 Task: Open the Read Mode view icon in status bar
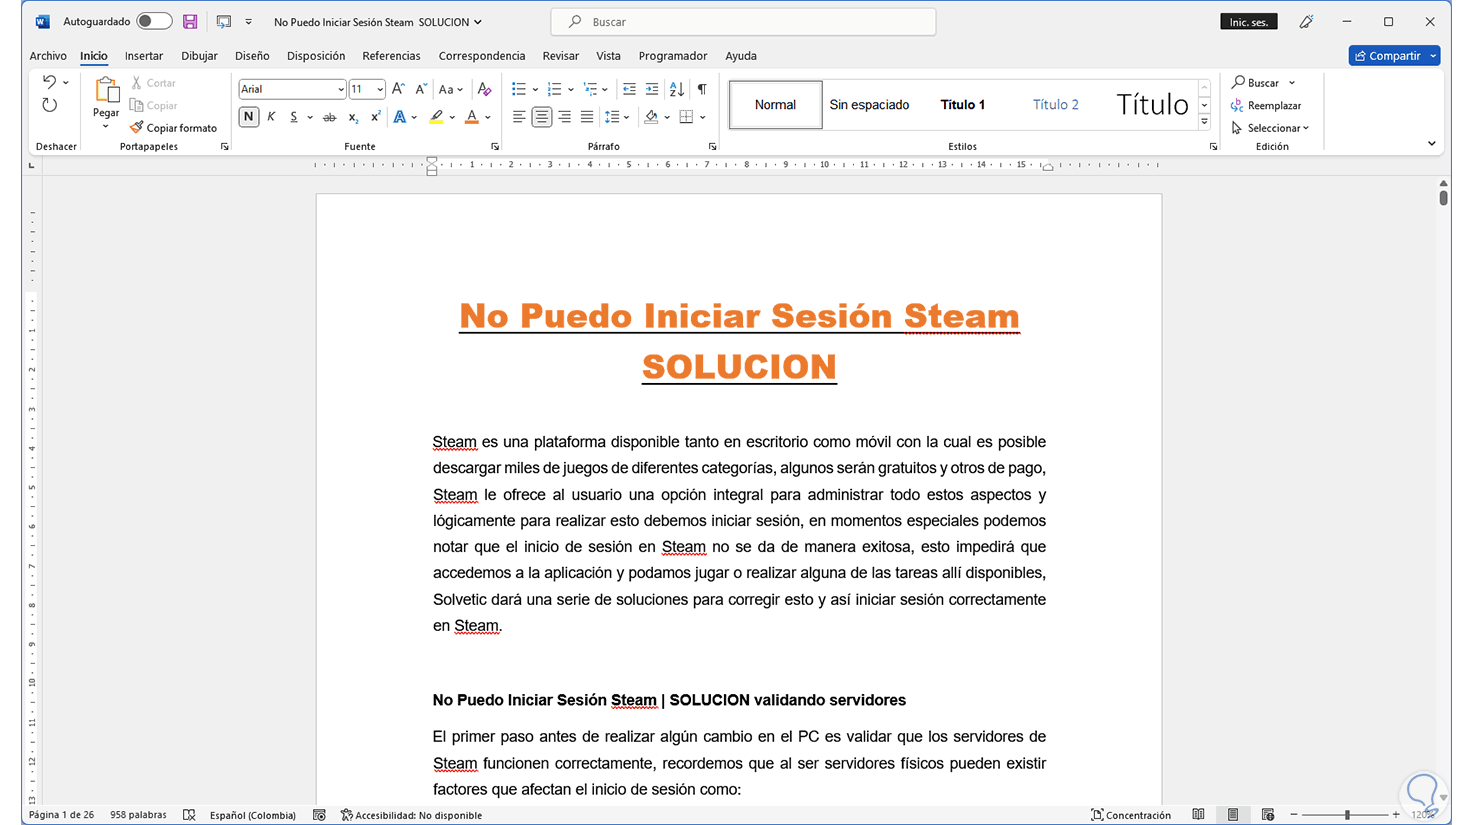pos(1198,815)
